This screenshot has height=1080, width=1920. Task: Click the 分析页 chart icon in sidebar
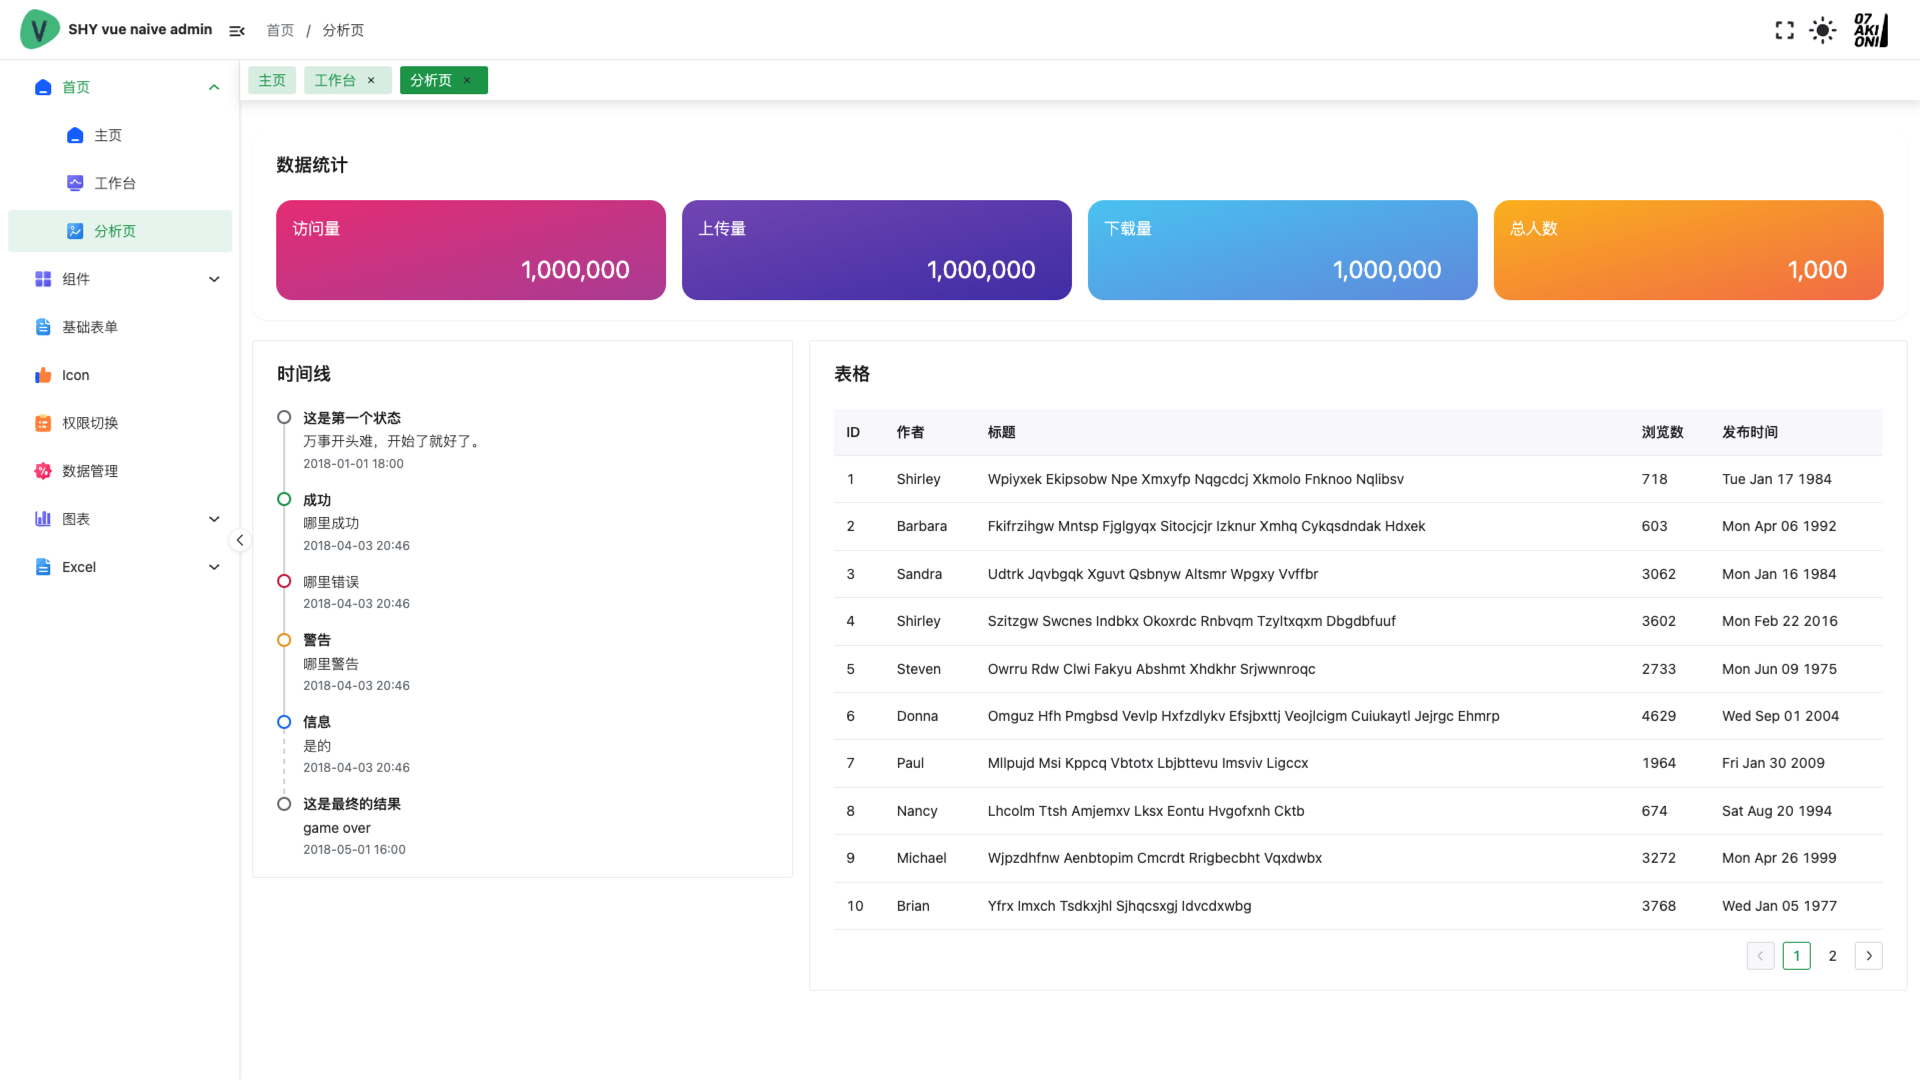(x=75, y=231)
